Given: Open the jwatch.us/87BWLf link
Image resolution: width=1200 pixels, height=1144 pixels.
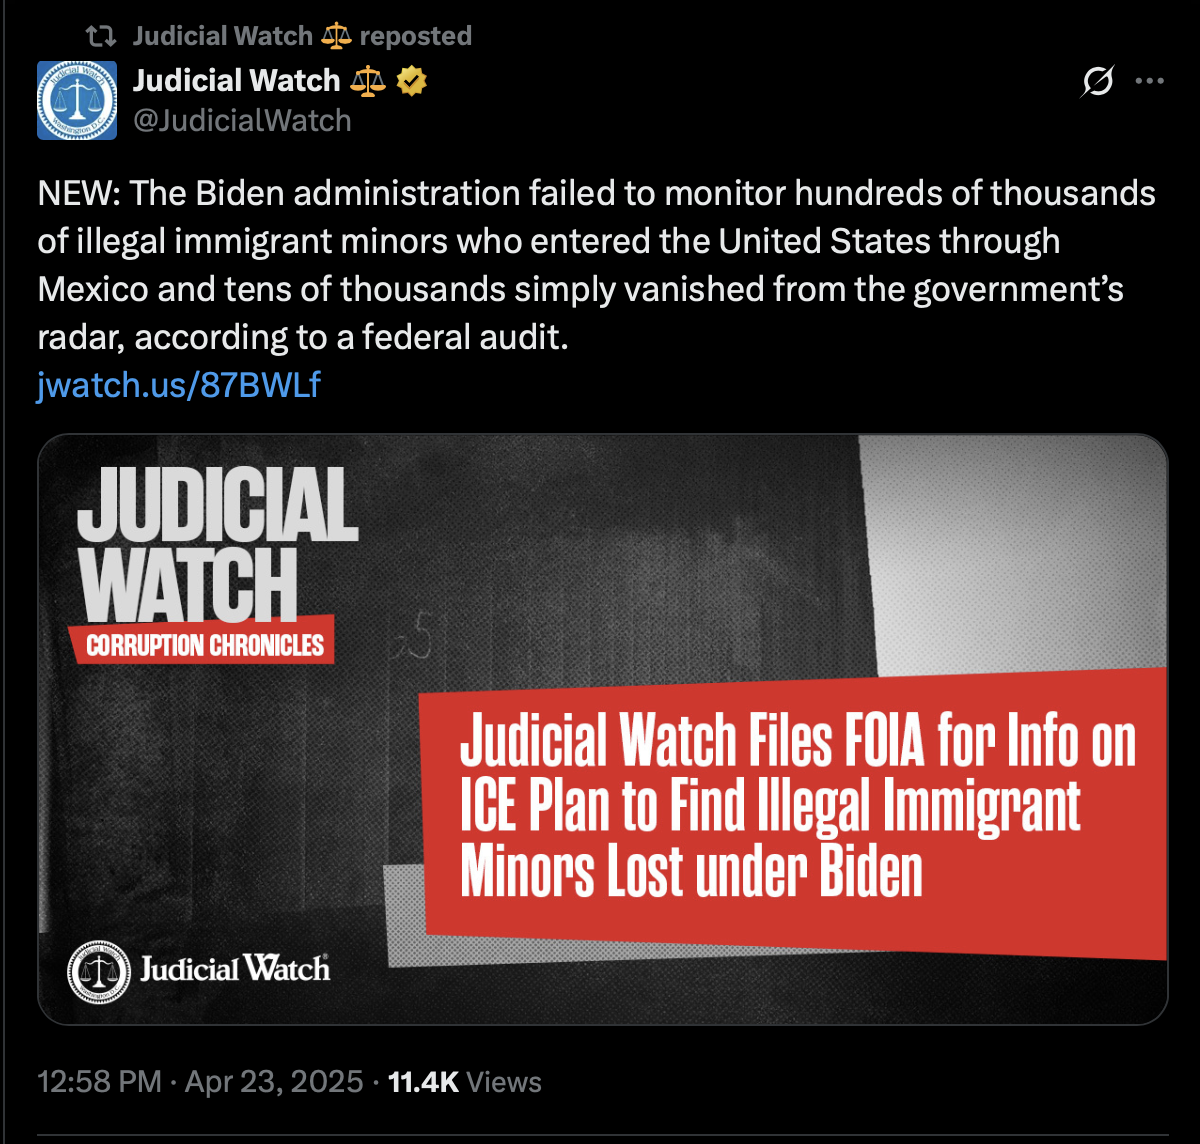Looking at the screenshot, I should pos(179,385).
